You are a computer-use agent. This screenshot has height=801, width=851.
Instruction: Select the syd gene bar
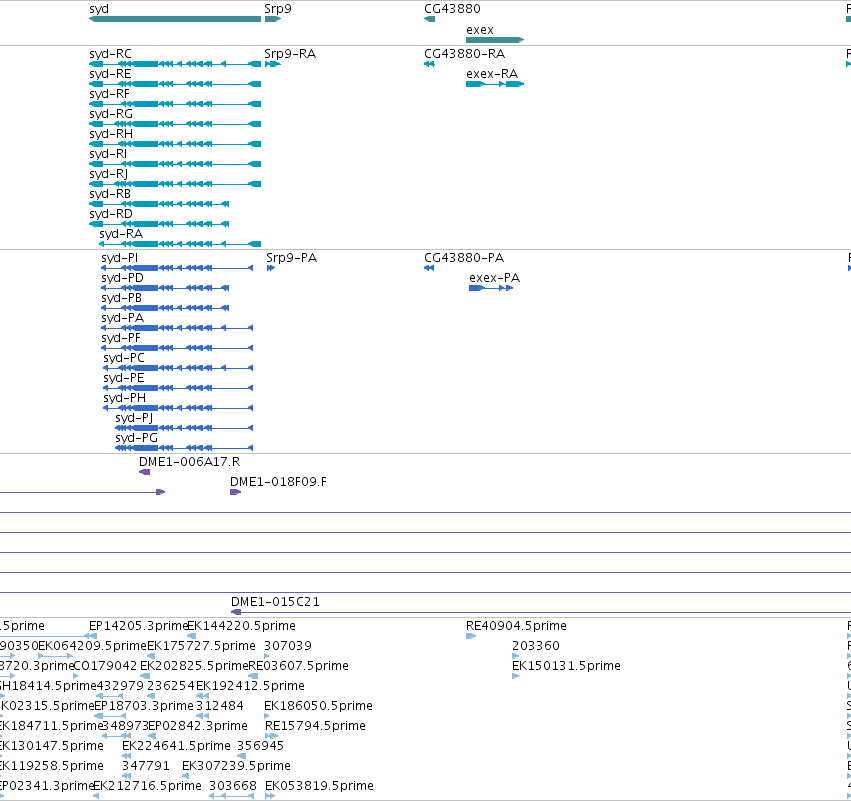(x=175, y=19)
